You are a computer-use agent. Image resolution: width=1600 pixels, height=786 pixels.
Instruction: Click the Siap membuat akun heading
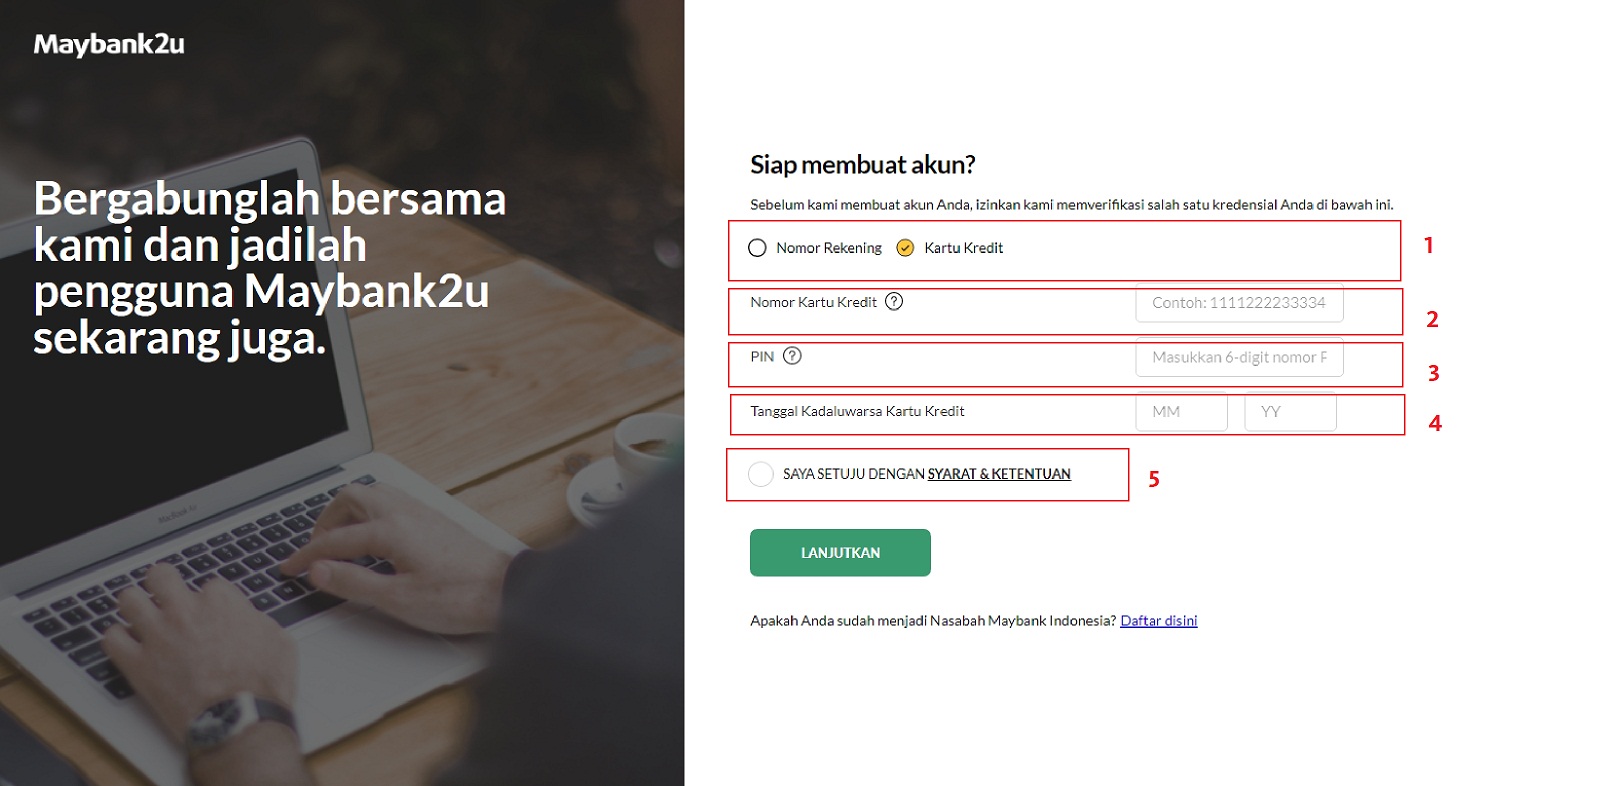[x=862, y=165]
